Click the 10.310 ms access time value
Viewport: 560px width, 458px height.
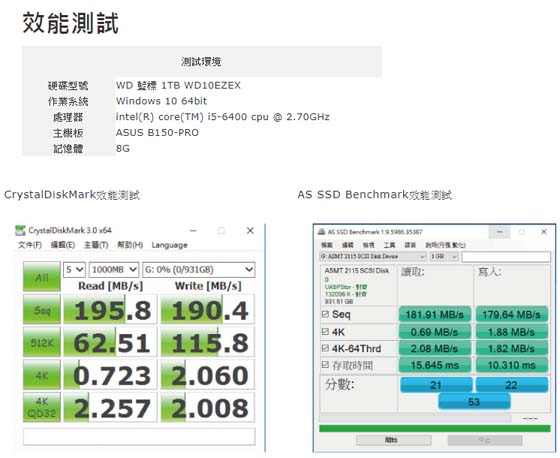pyautogui.click(x=511, y=365)
